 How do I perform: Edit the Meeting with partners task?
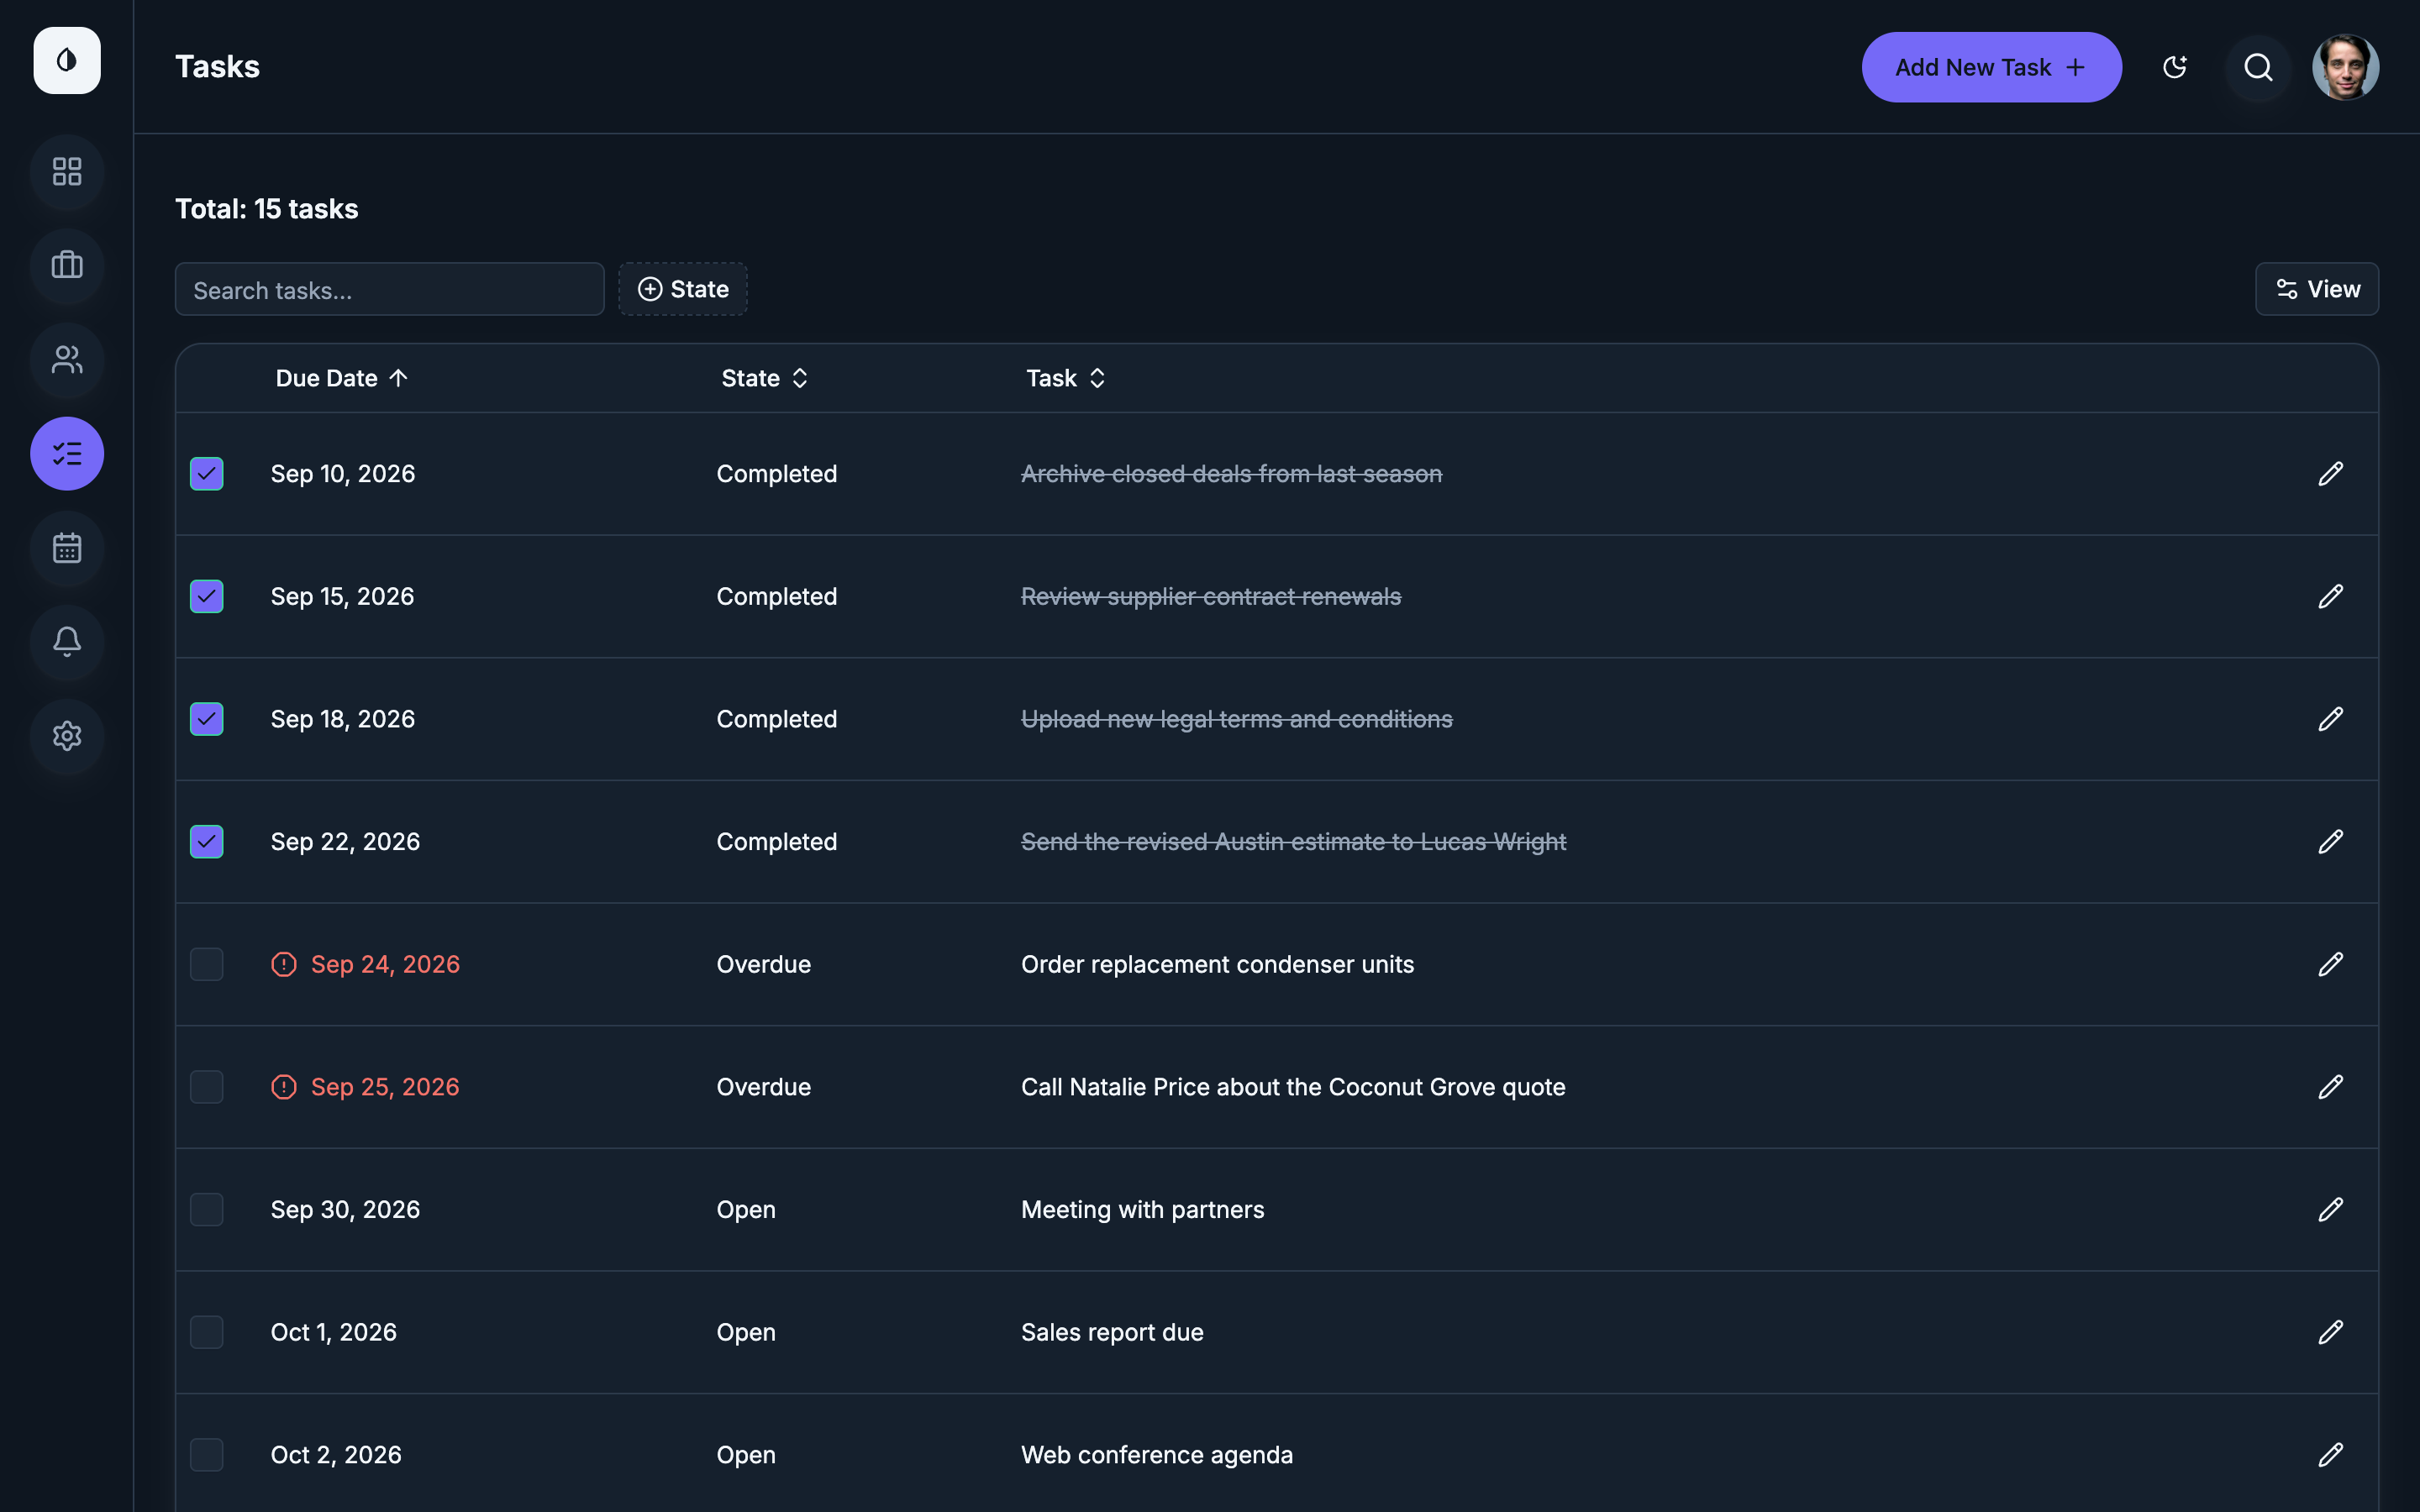click(x=2330, y=1210)
